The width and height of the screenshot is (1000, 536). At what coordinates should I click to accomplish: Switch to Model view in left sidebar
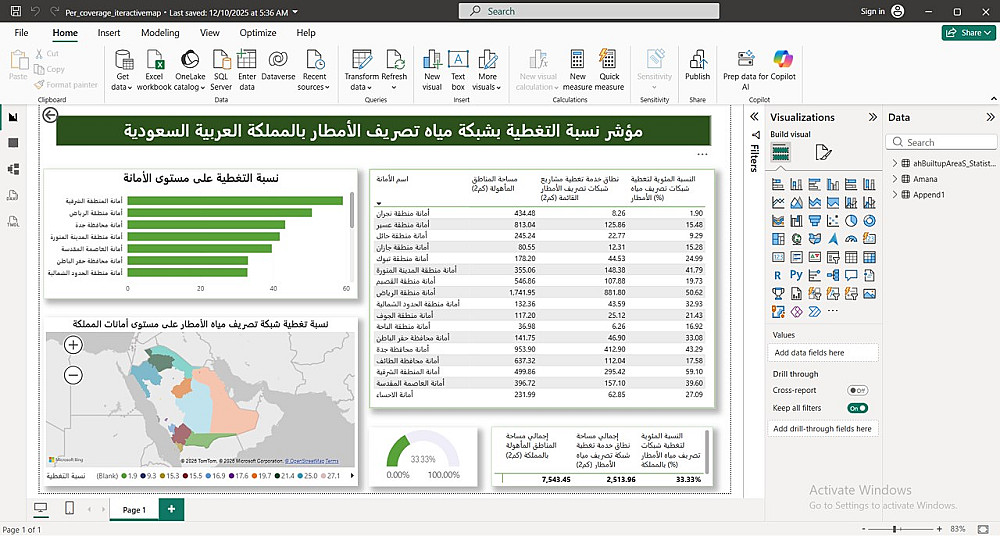click(13, 169)
